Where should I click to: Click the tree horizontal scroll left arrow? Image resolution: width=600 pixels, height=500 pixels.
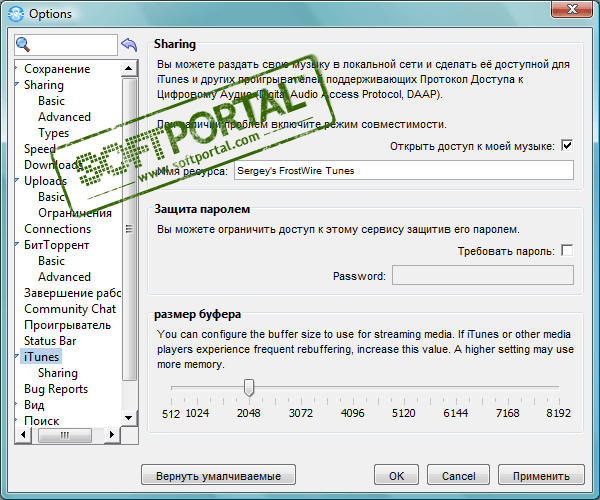pos(23,435)
